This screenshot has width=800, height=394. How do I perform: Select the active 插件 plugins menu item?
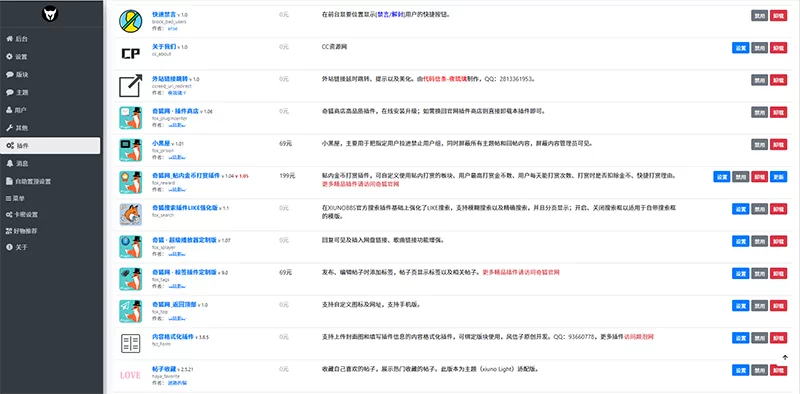tap(50, 145)
